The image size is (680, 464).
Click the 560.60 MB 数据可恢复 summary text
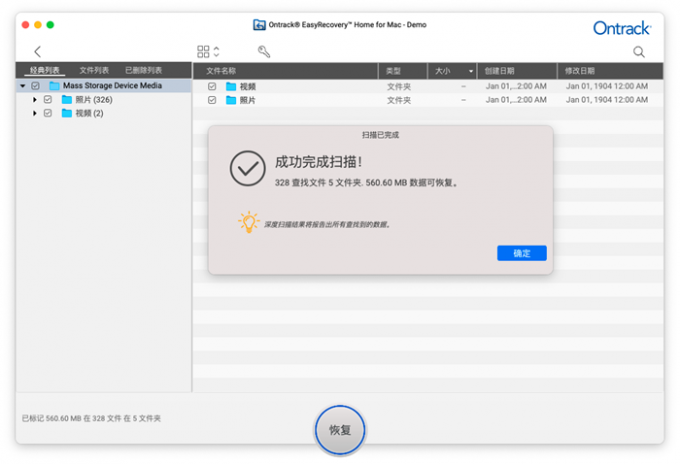[x=411, y=183]
